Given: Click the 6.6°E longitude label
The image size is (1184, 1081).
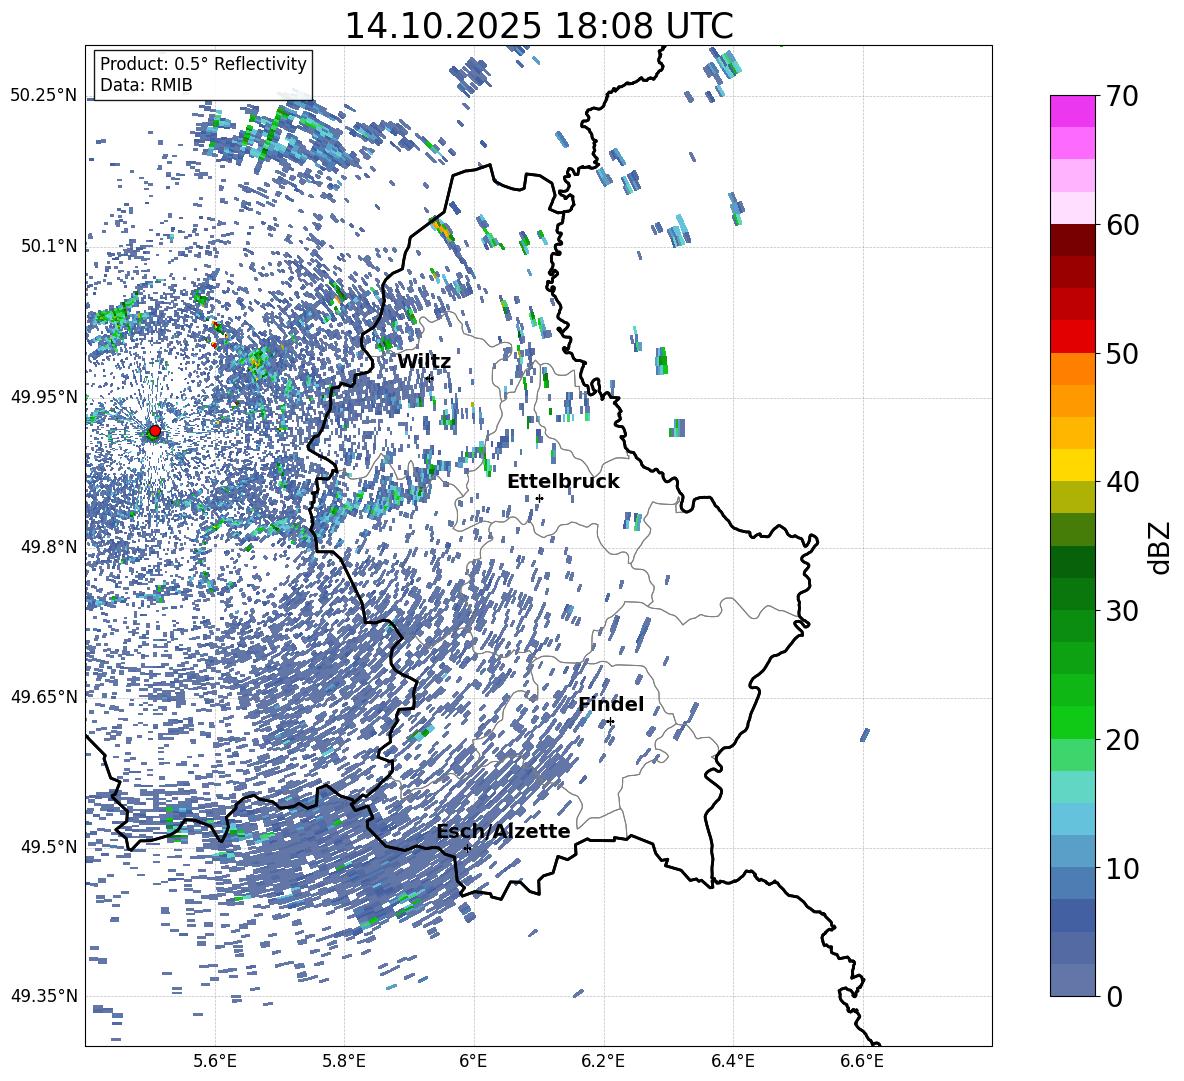Looking at the screenshot, I should point(862,1061).
